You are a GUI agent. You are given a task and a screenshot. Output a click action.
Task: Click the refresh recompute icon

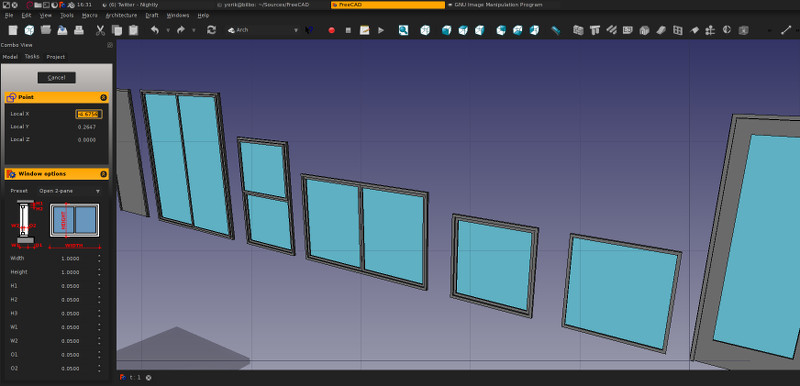pos(211,31)
